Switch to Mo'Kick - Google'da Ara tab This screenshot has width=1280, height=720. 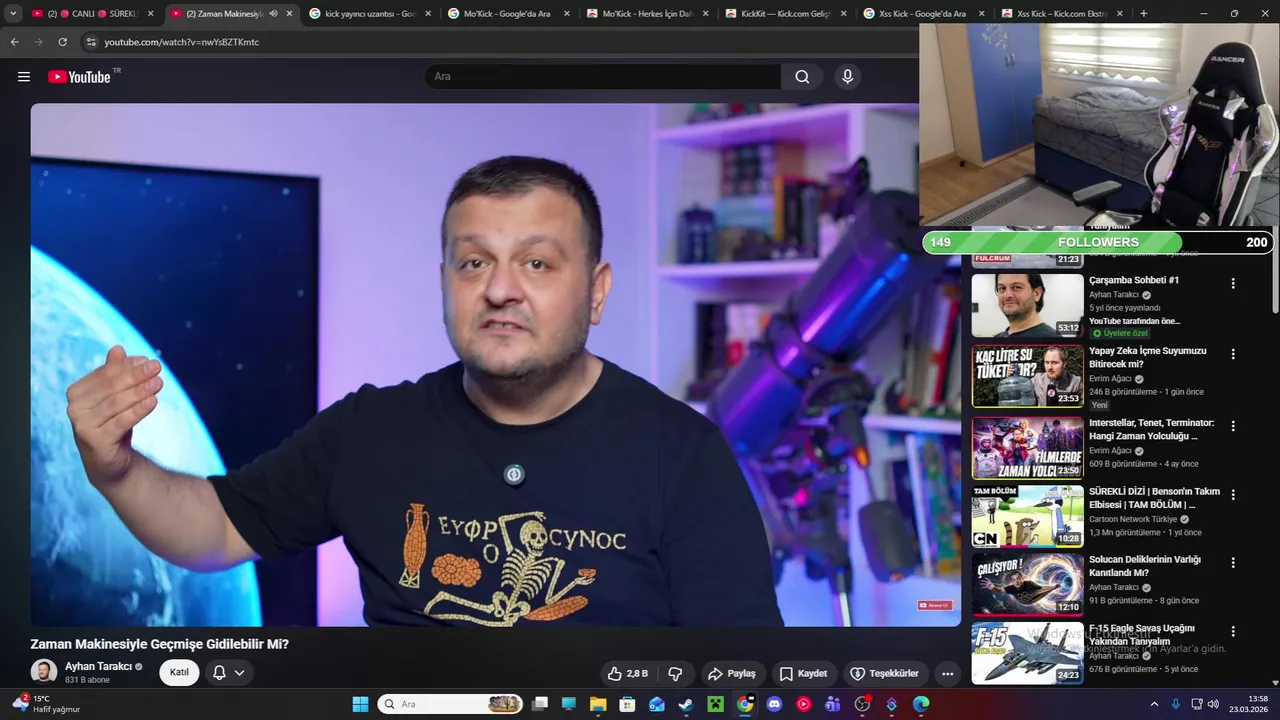(508, 14)
